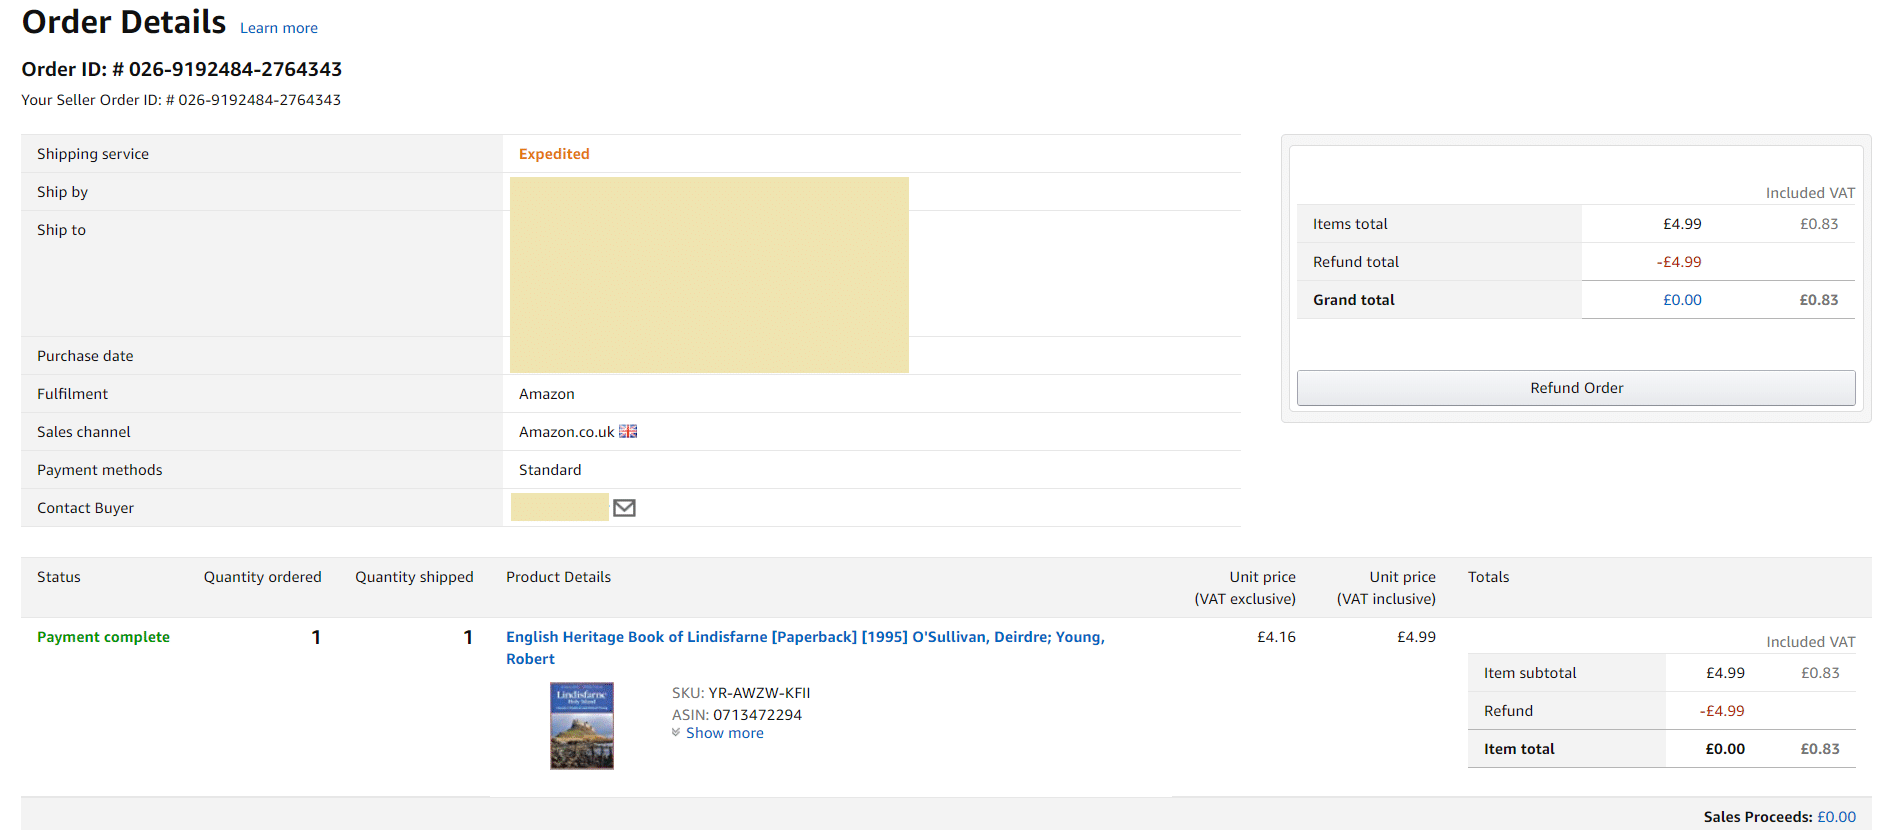Click the Sales Proceeds £0.00 amount

pos(1836,817)
